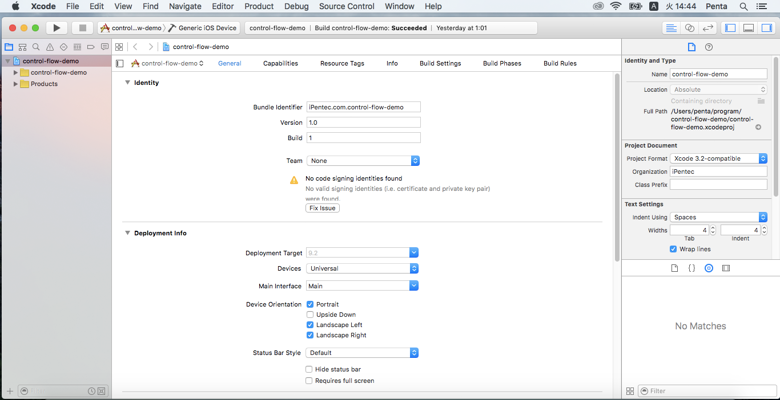Open the Source Control menu
The image size is (780, 400).
pyautogui.click(x=347, y=6)
